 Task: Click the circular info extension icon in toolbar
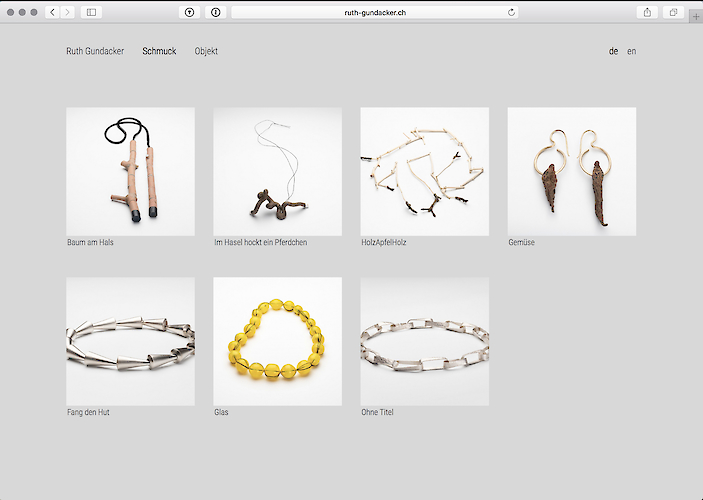click(215, 12)
